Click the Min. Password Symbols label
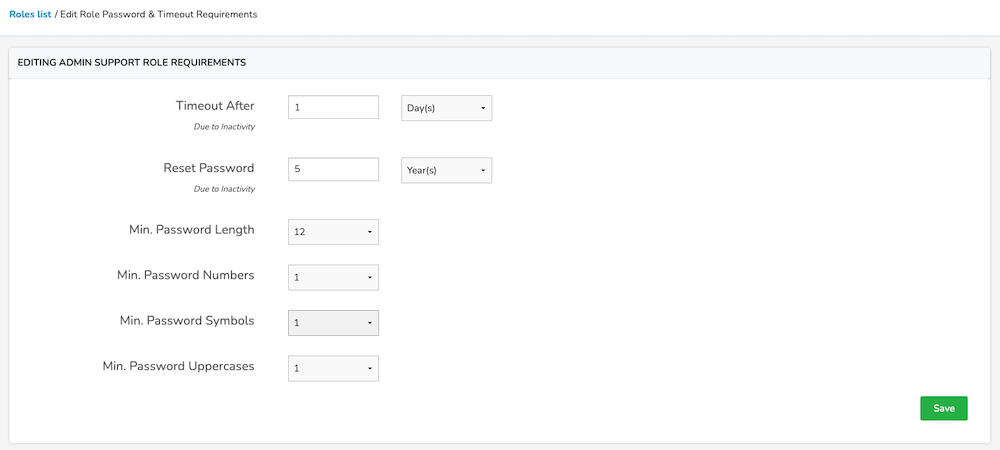 pos(188,321)
